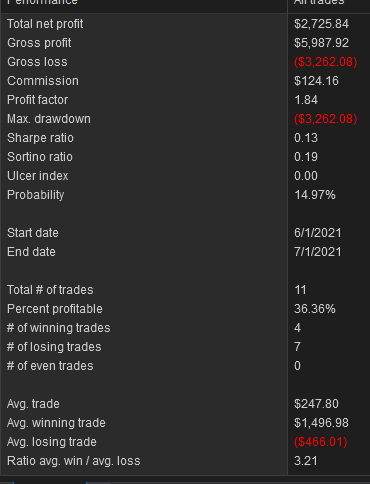The height and width of the screenshot is (484, 370).
Task: Click the Start date value 6/1/2021
Action: tap(318, 233)
